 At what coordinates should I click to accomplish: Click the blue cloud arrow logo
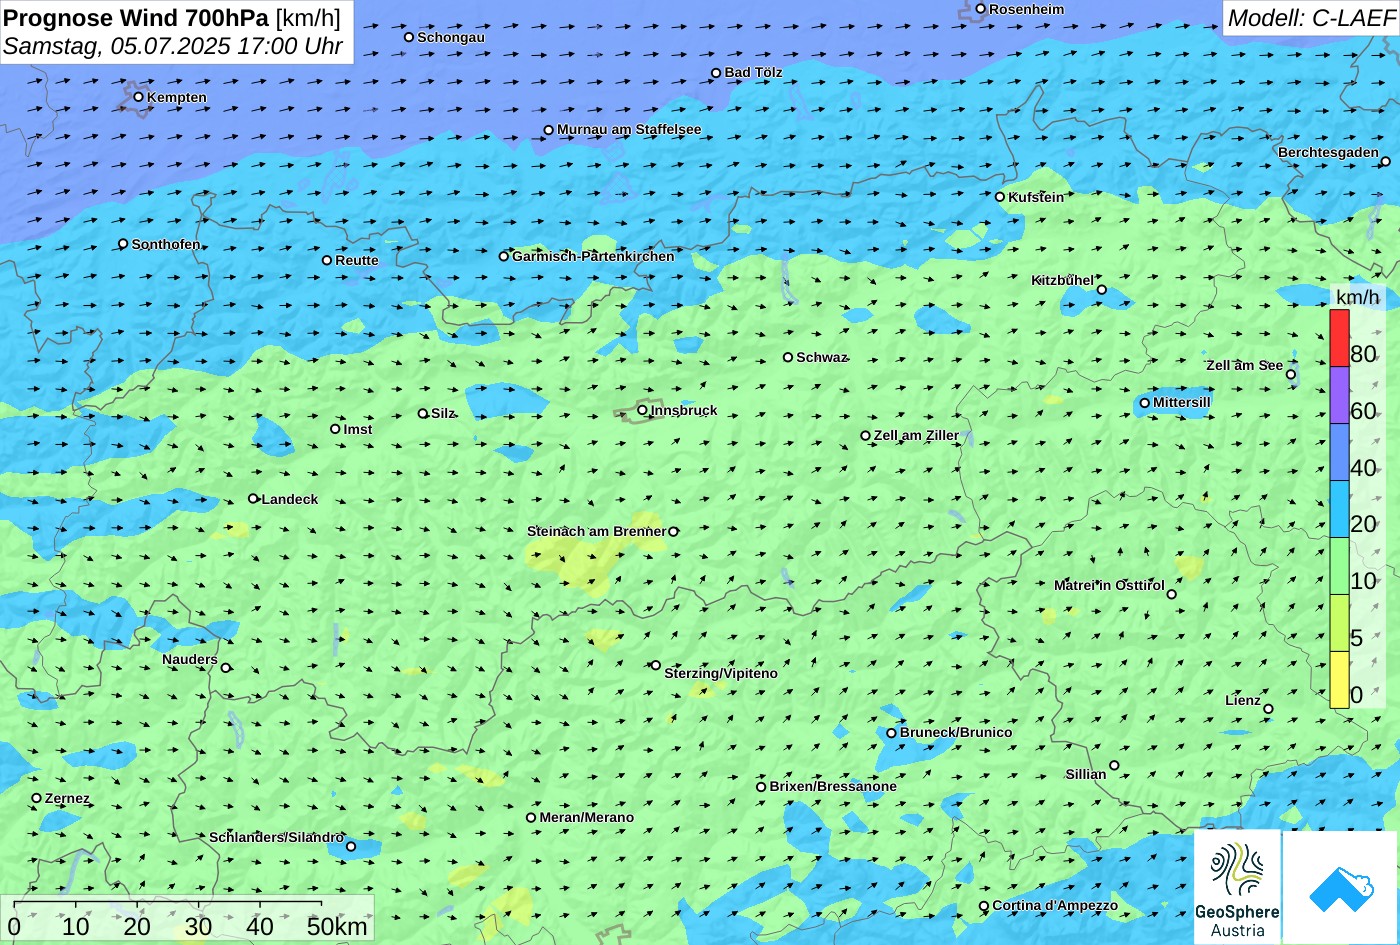pyautogui.click(x=1341, y=887)
